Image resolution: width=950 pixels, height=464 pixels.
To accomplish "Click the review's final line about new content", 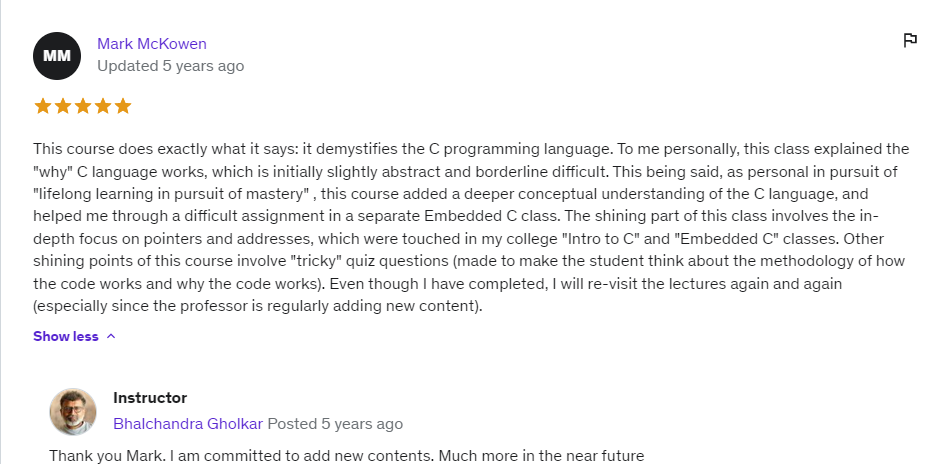I will [x=258, y=307].
